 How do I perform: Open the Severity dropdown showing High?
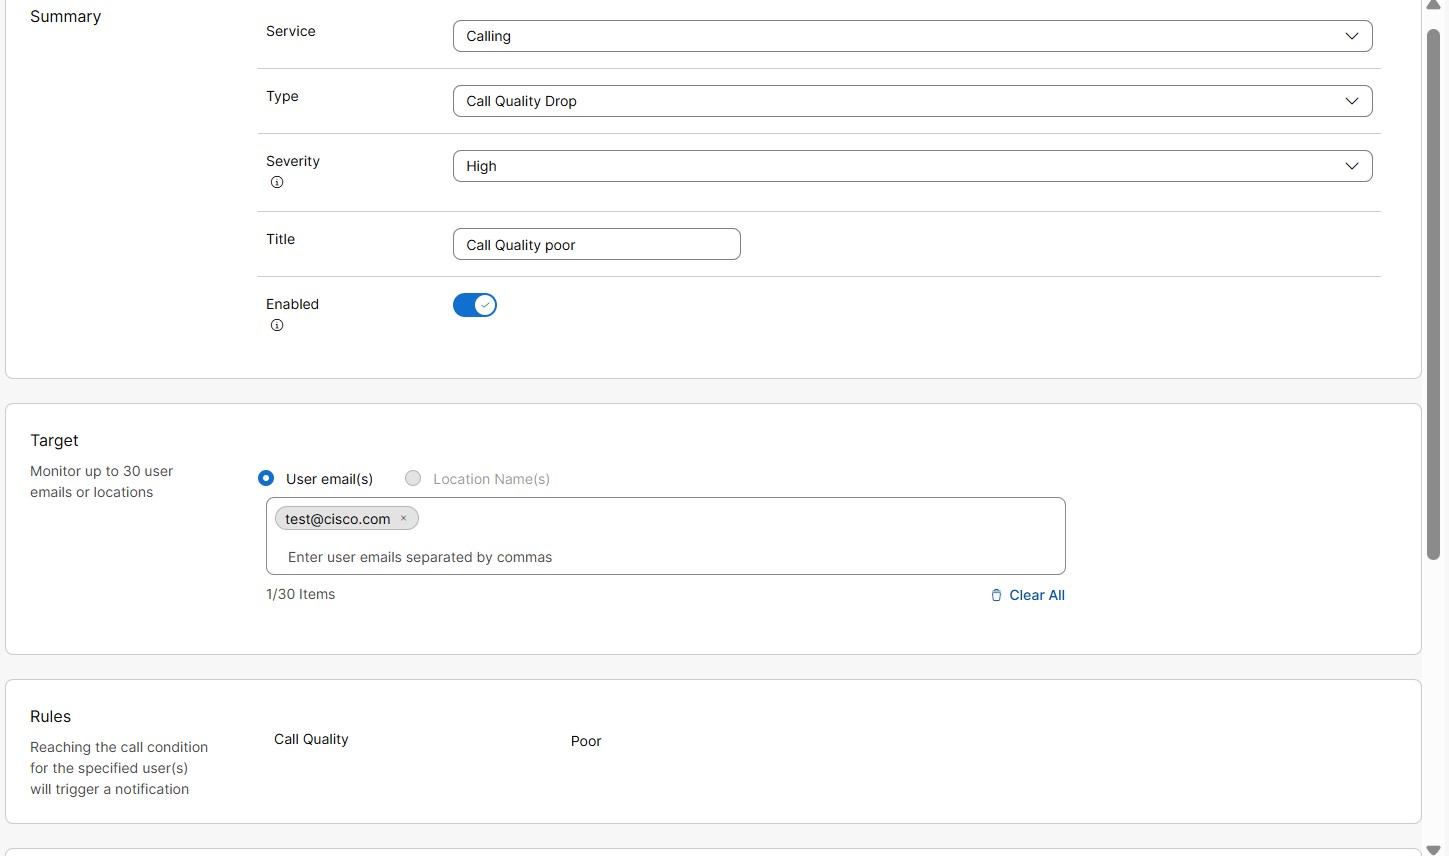pyautogui.click(x=911, y=166)
